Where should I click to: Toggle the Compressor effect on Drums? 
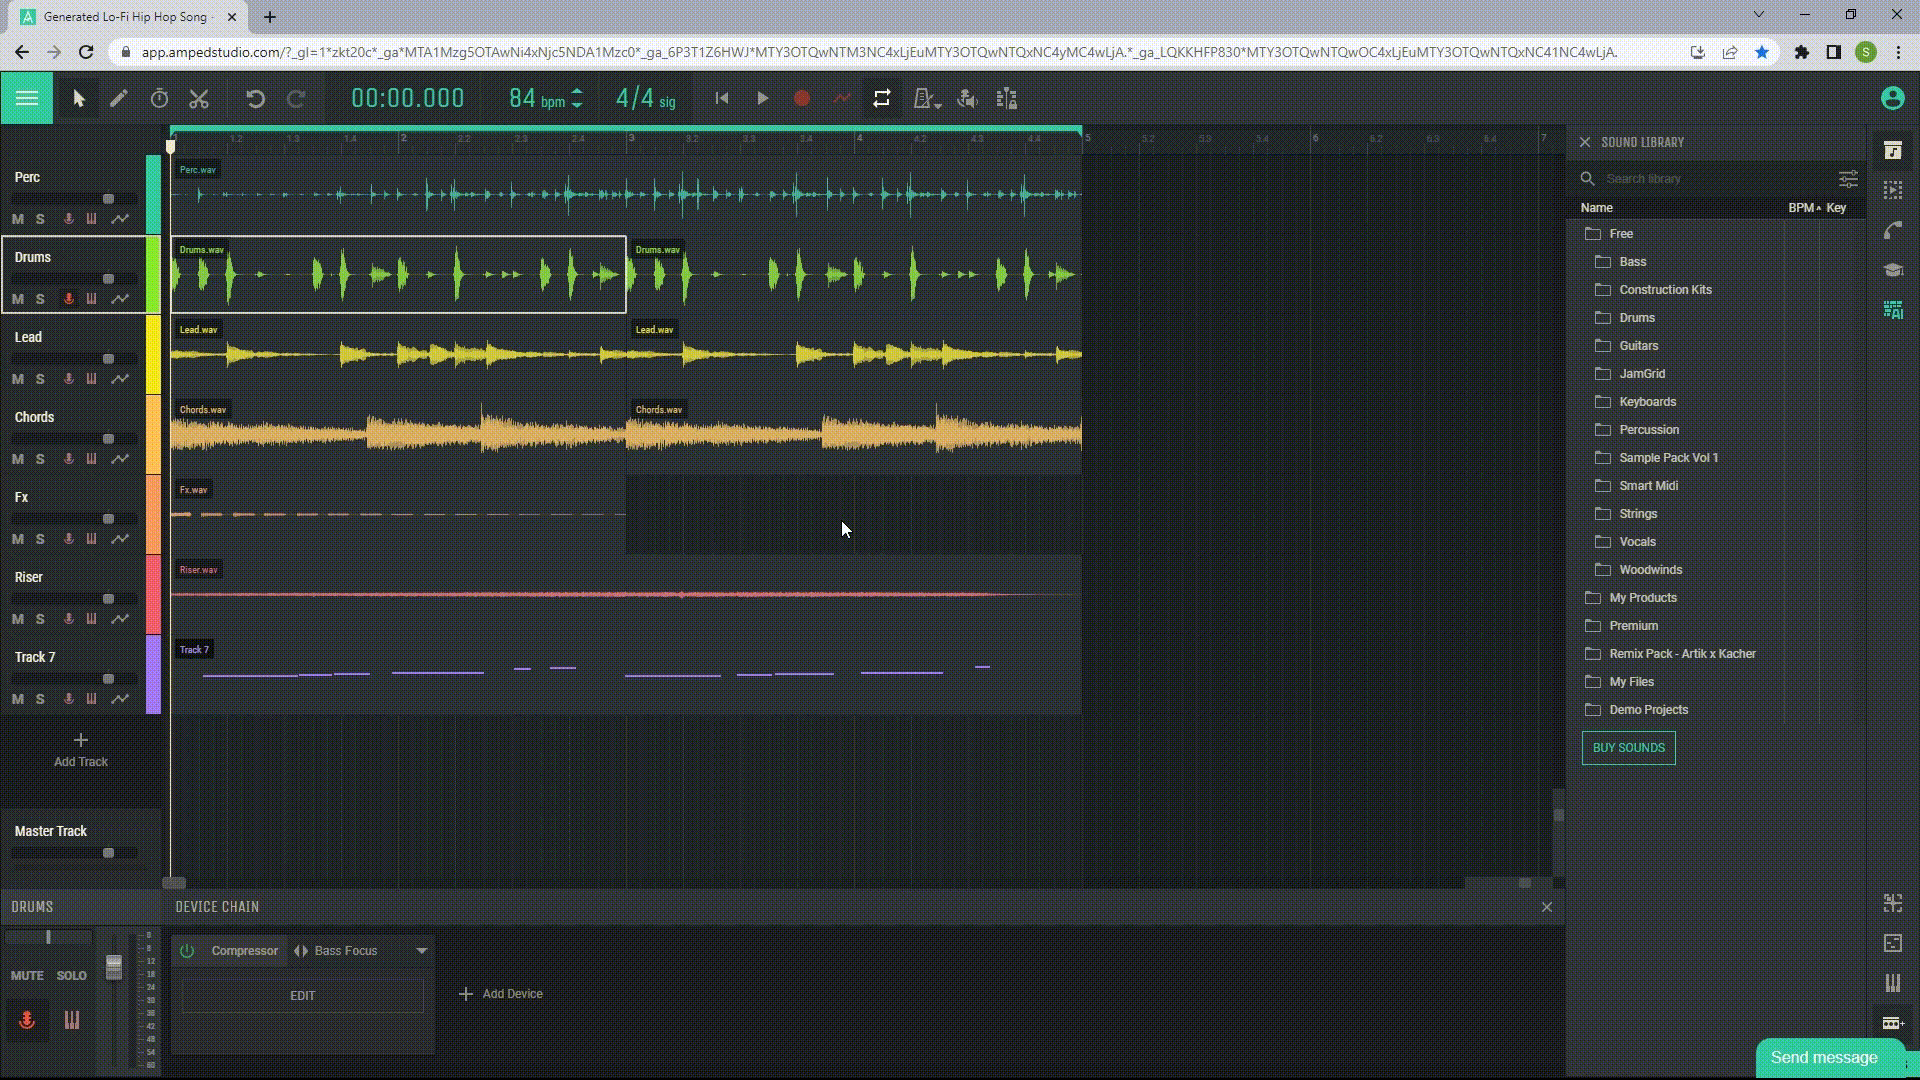pos(187,949)
